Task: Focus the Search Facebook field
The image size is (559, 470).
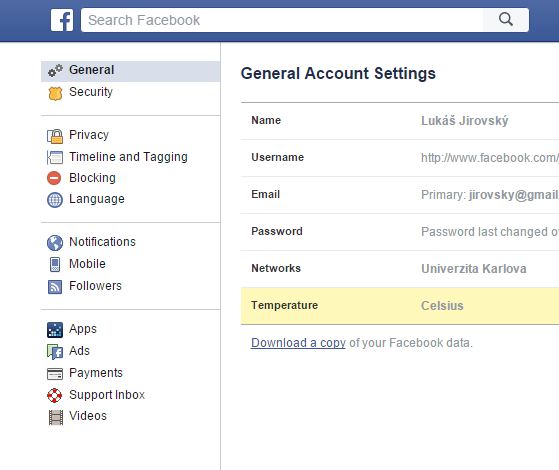Action: [282, 20]
